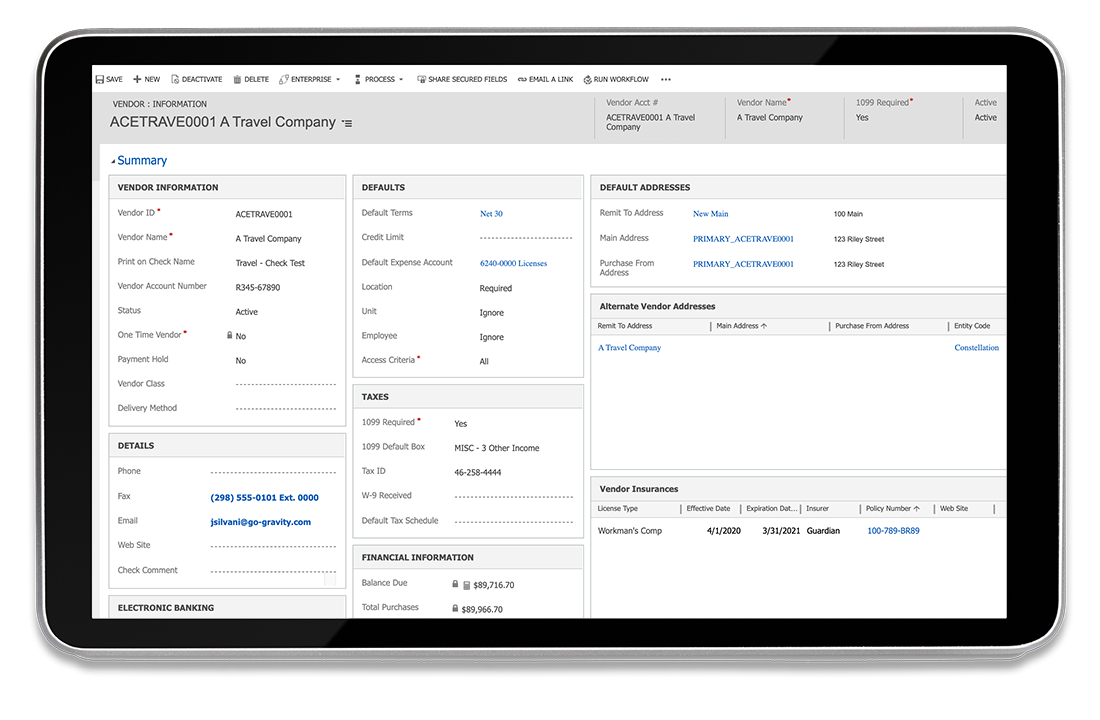Screen dimensions: 1100x720
Task: Click the empty Credit Limit field
Action: click(526, 238)
